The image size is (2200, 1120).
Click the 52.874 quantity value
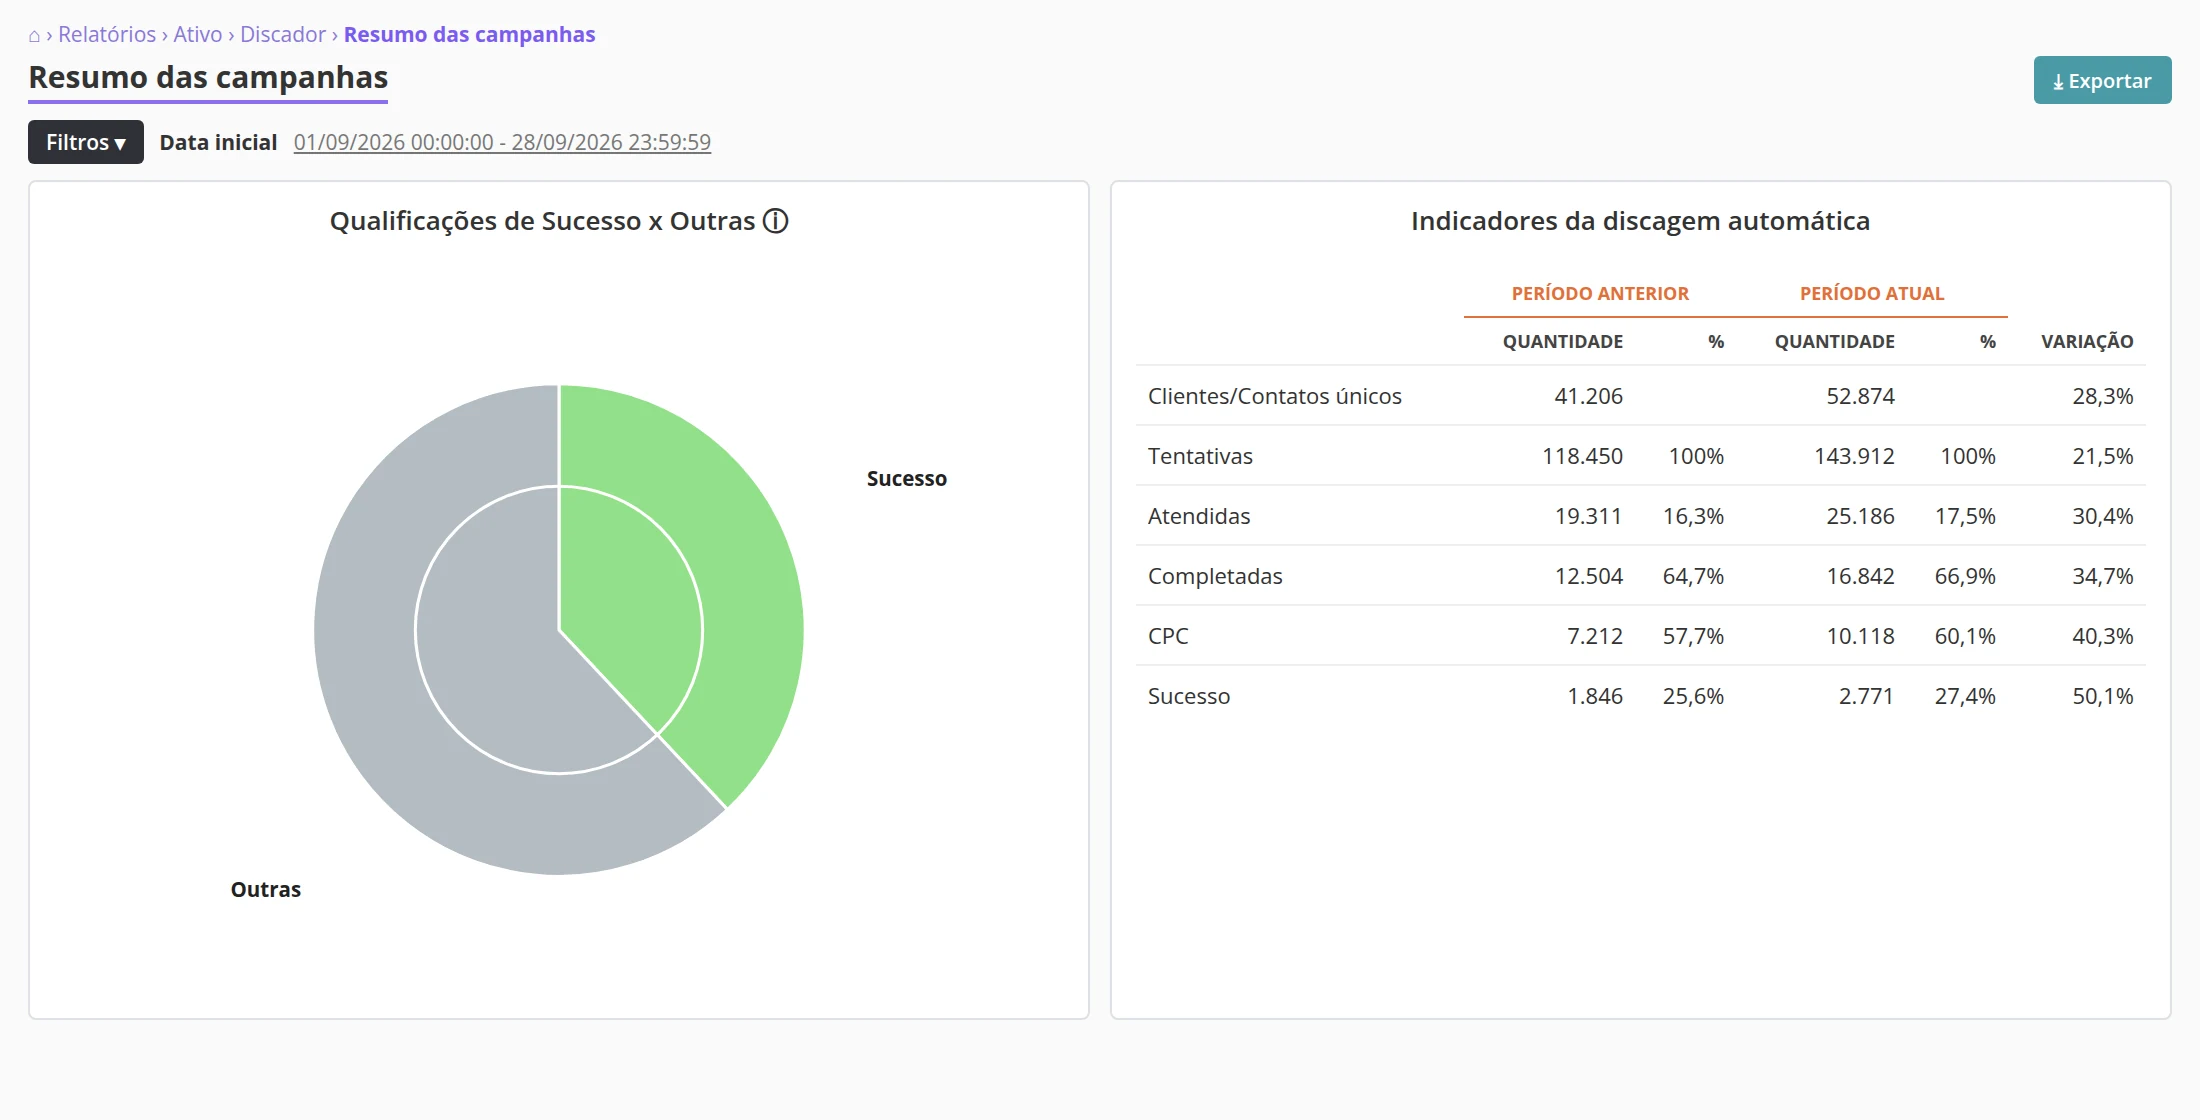(x=1860, y=396)
